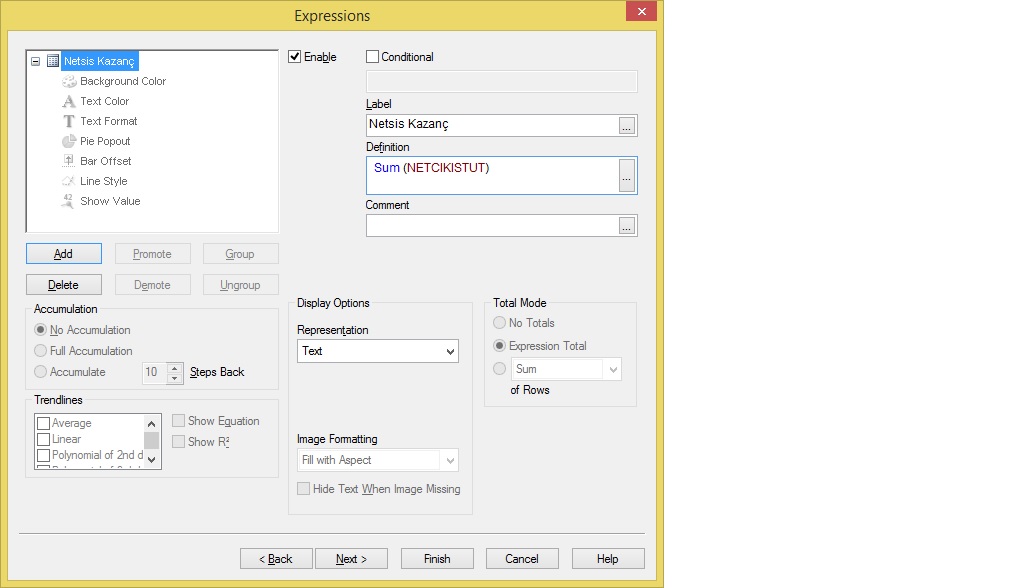Check the Show R² checkbox

pyautogui.click(x=178, y=442)
